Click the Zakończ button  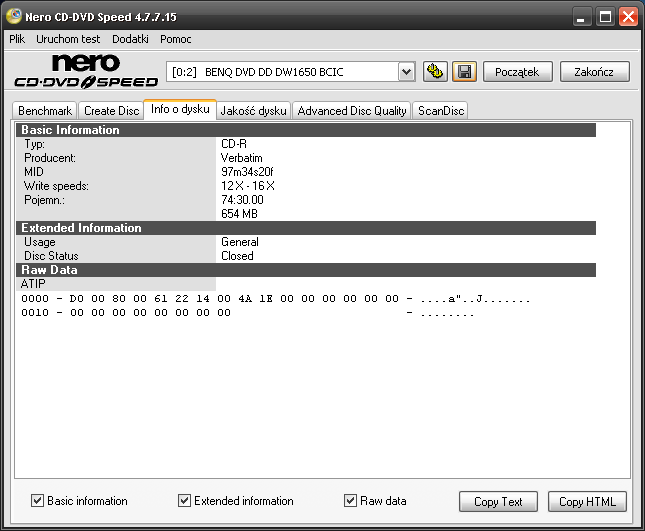[x=594, y=72]
